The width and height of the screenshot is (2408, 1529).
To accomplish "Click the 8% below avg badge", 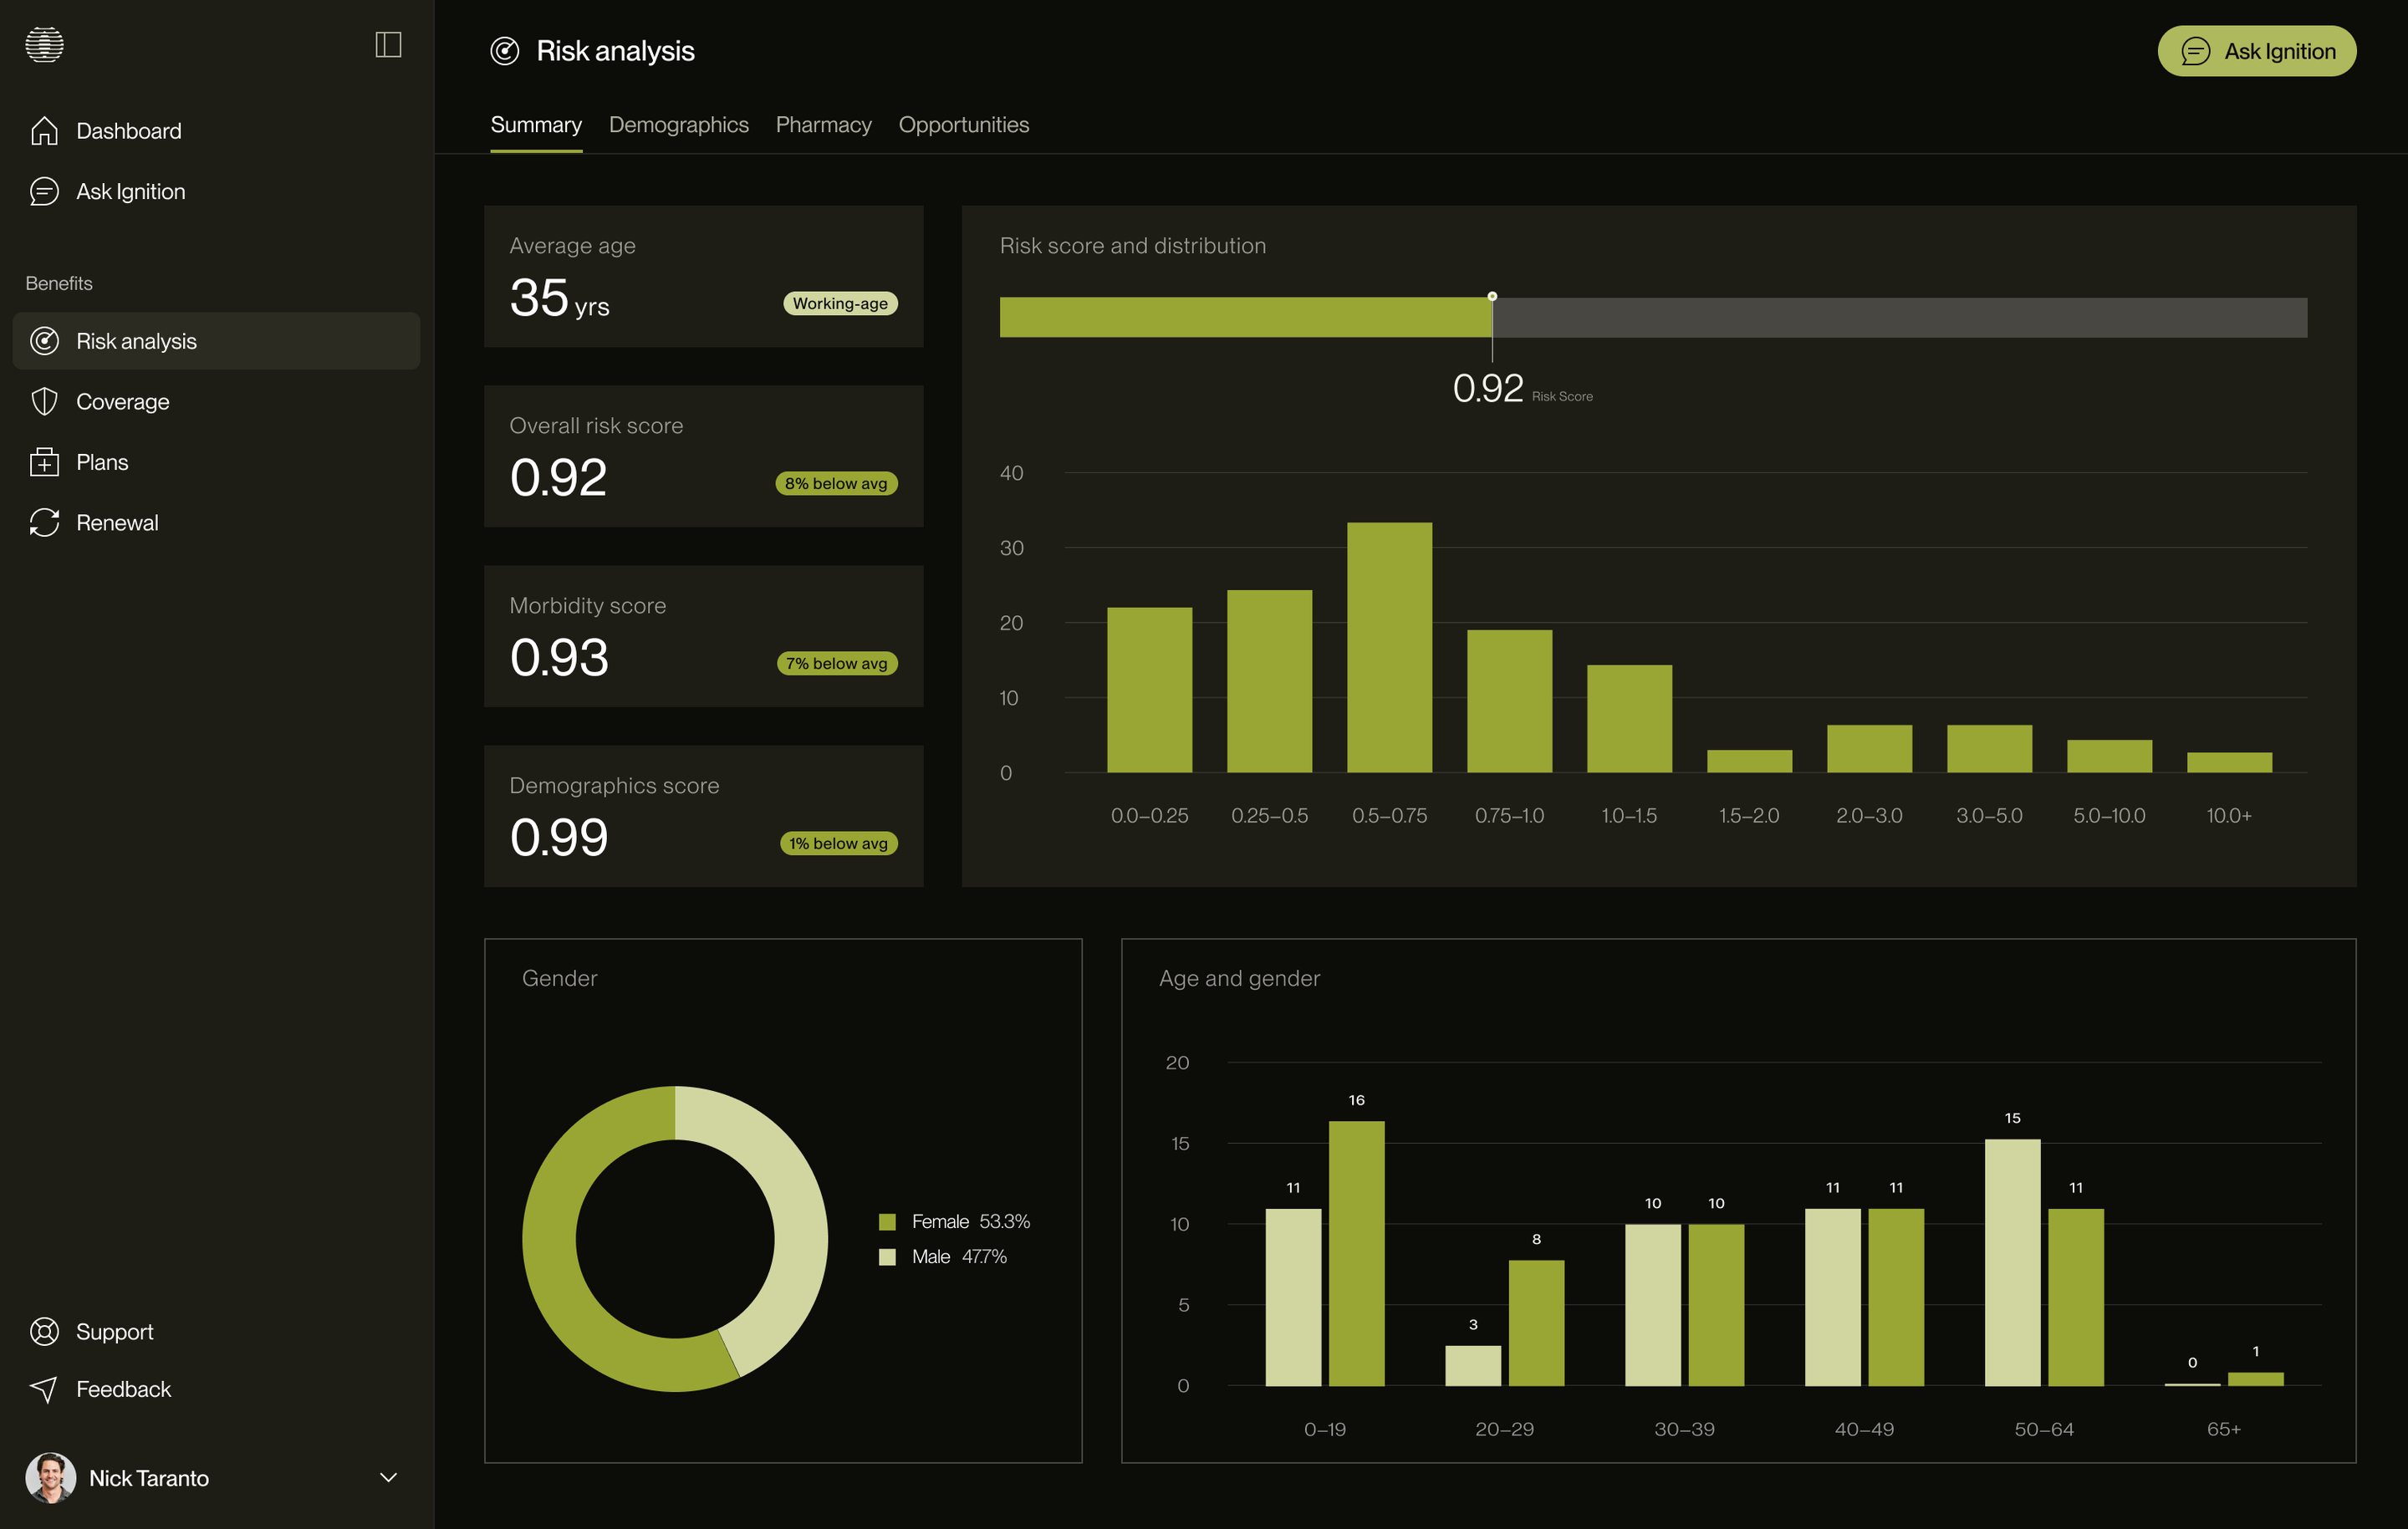I will click(836, 483).
